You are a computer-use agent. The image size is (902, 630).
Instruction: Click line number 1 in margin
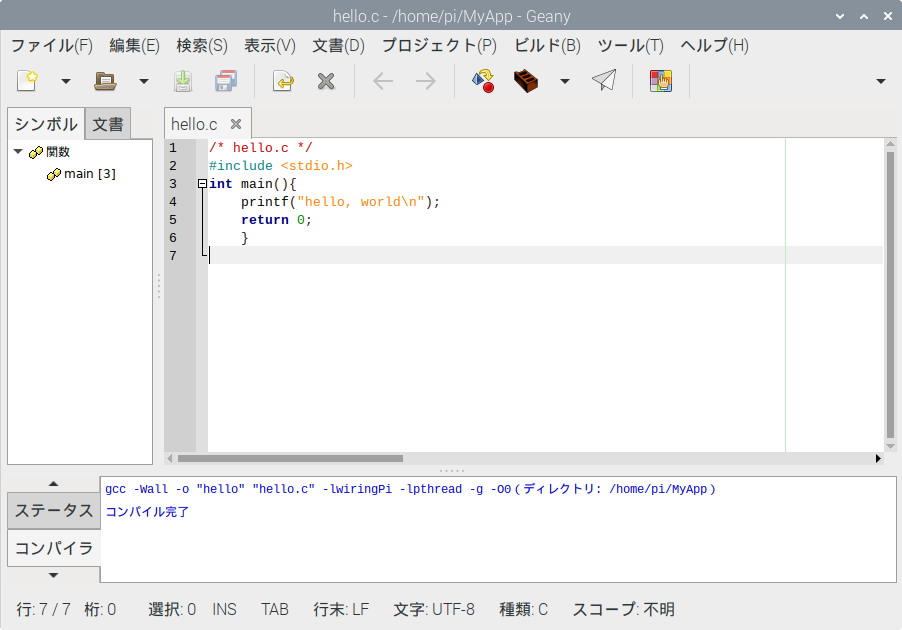173,148
